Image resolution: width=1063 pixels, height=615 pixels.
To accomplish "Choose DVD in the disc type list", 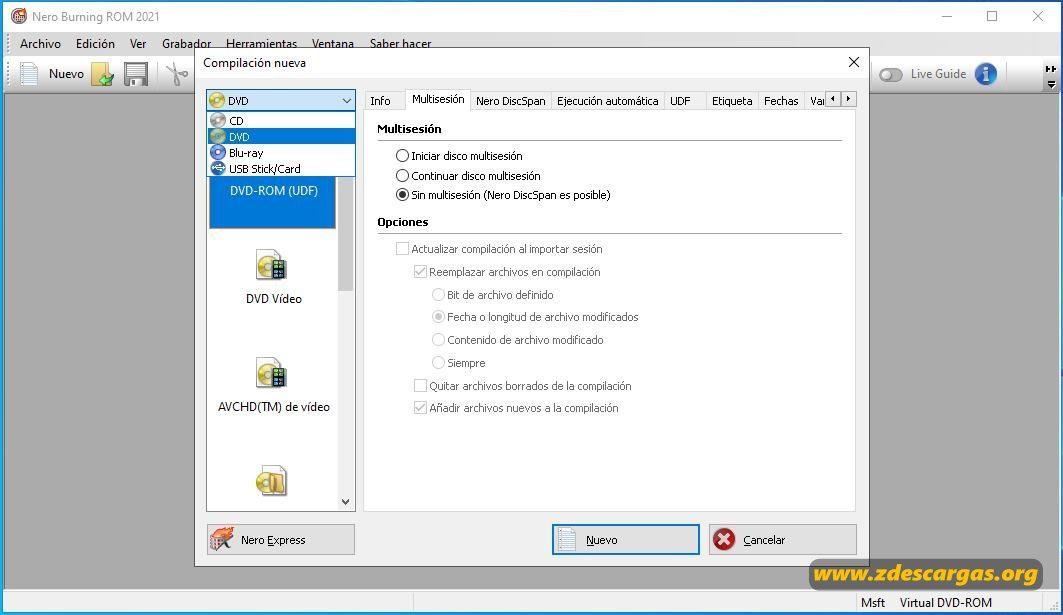I will point(281,137).
